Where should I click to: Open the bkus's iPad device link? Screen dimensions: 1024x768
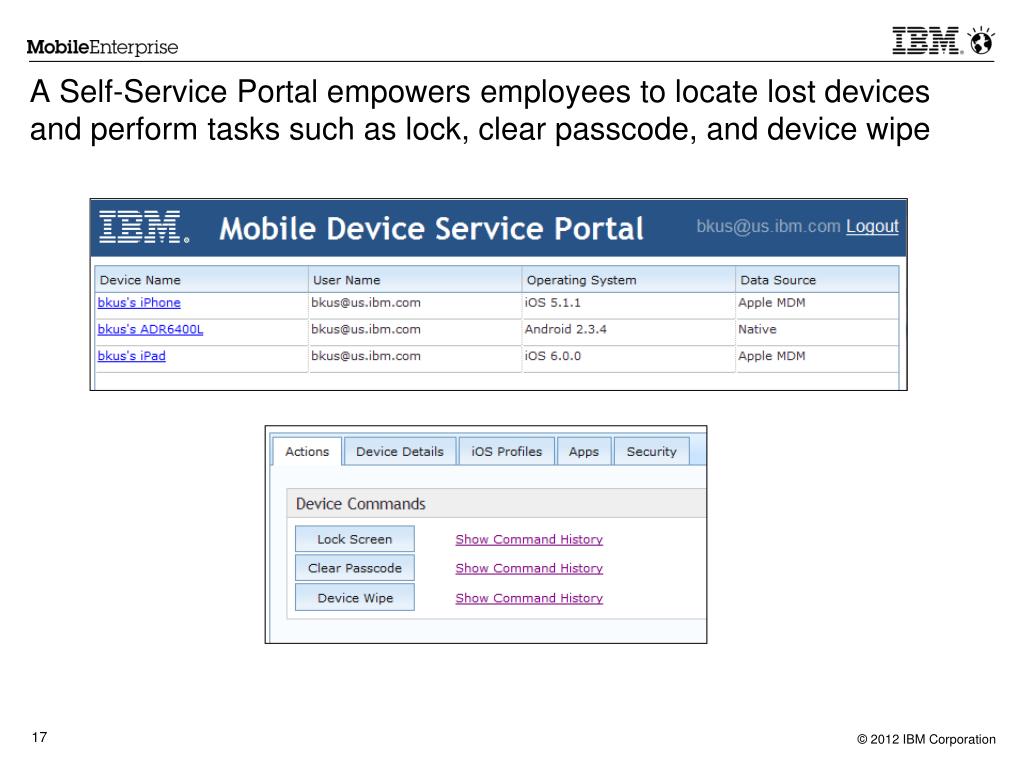pyautogui.click(x=131, y=356)
